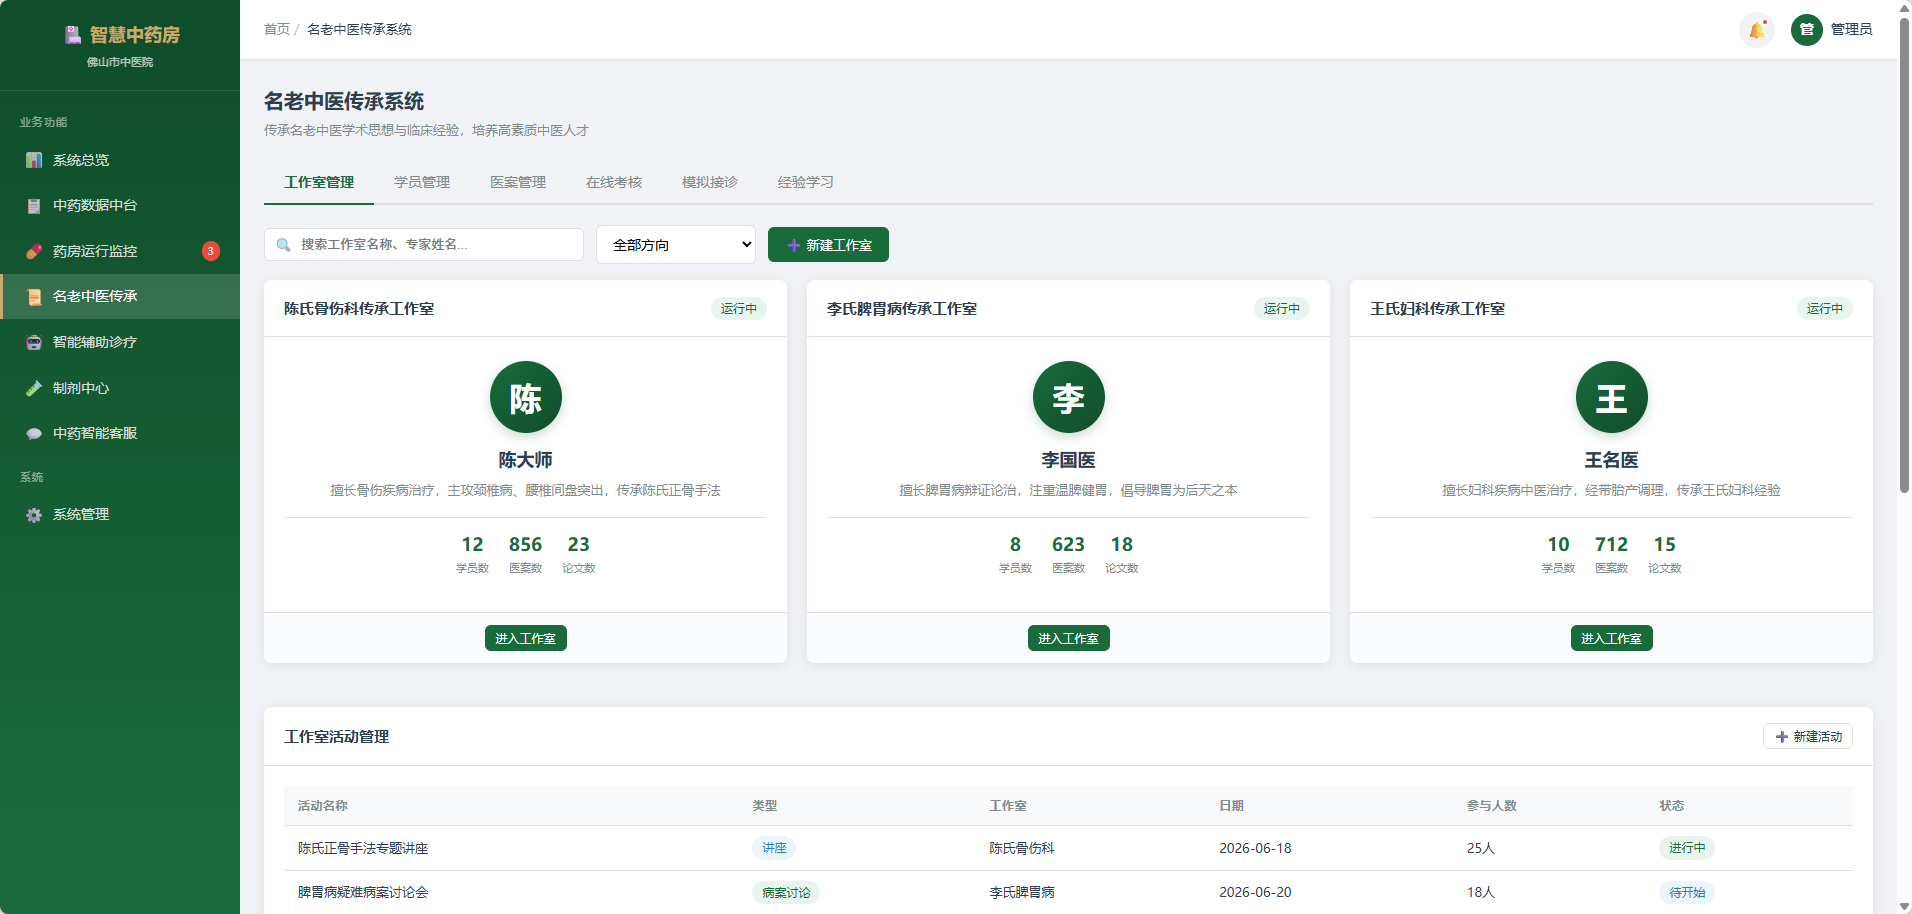Open 系统总览 chart icon in sidebar
1912x914 pixels.
34,160
